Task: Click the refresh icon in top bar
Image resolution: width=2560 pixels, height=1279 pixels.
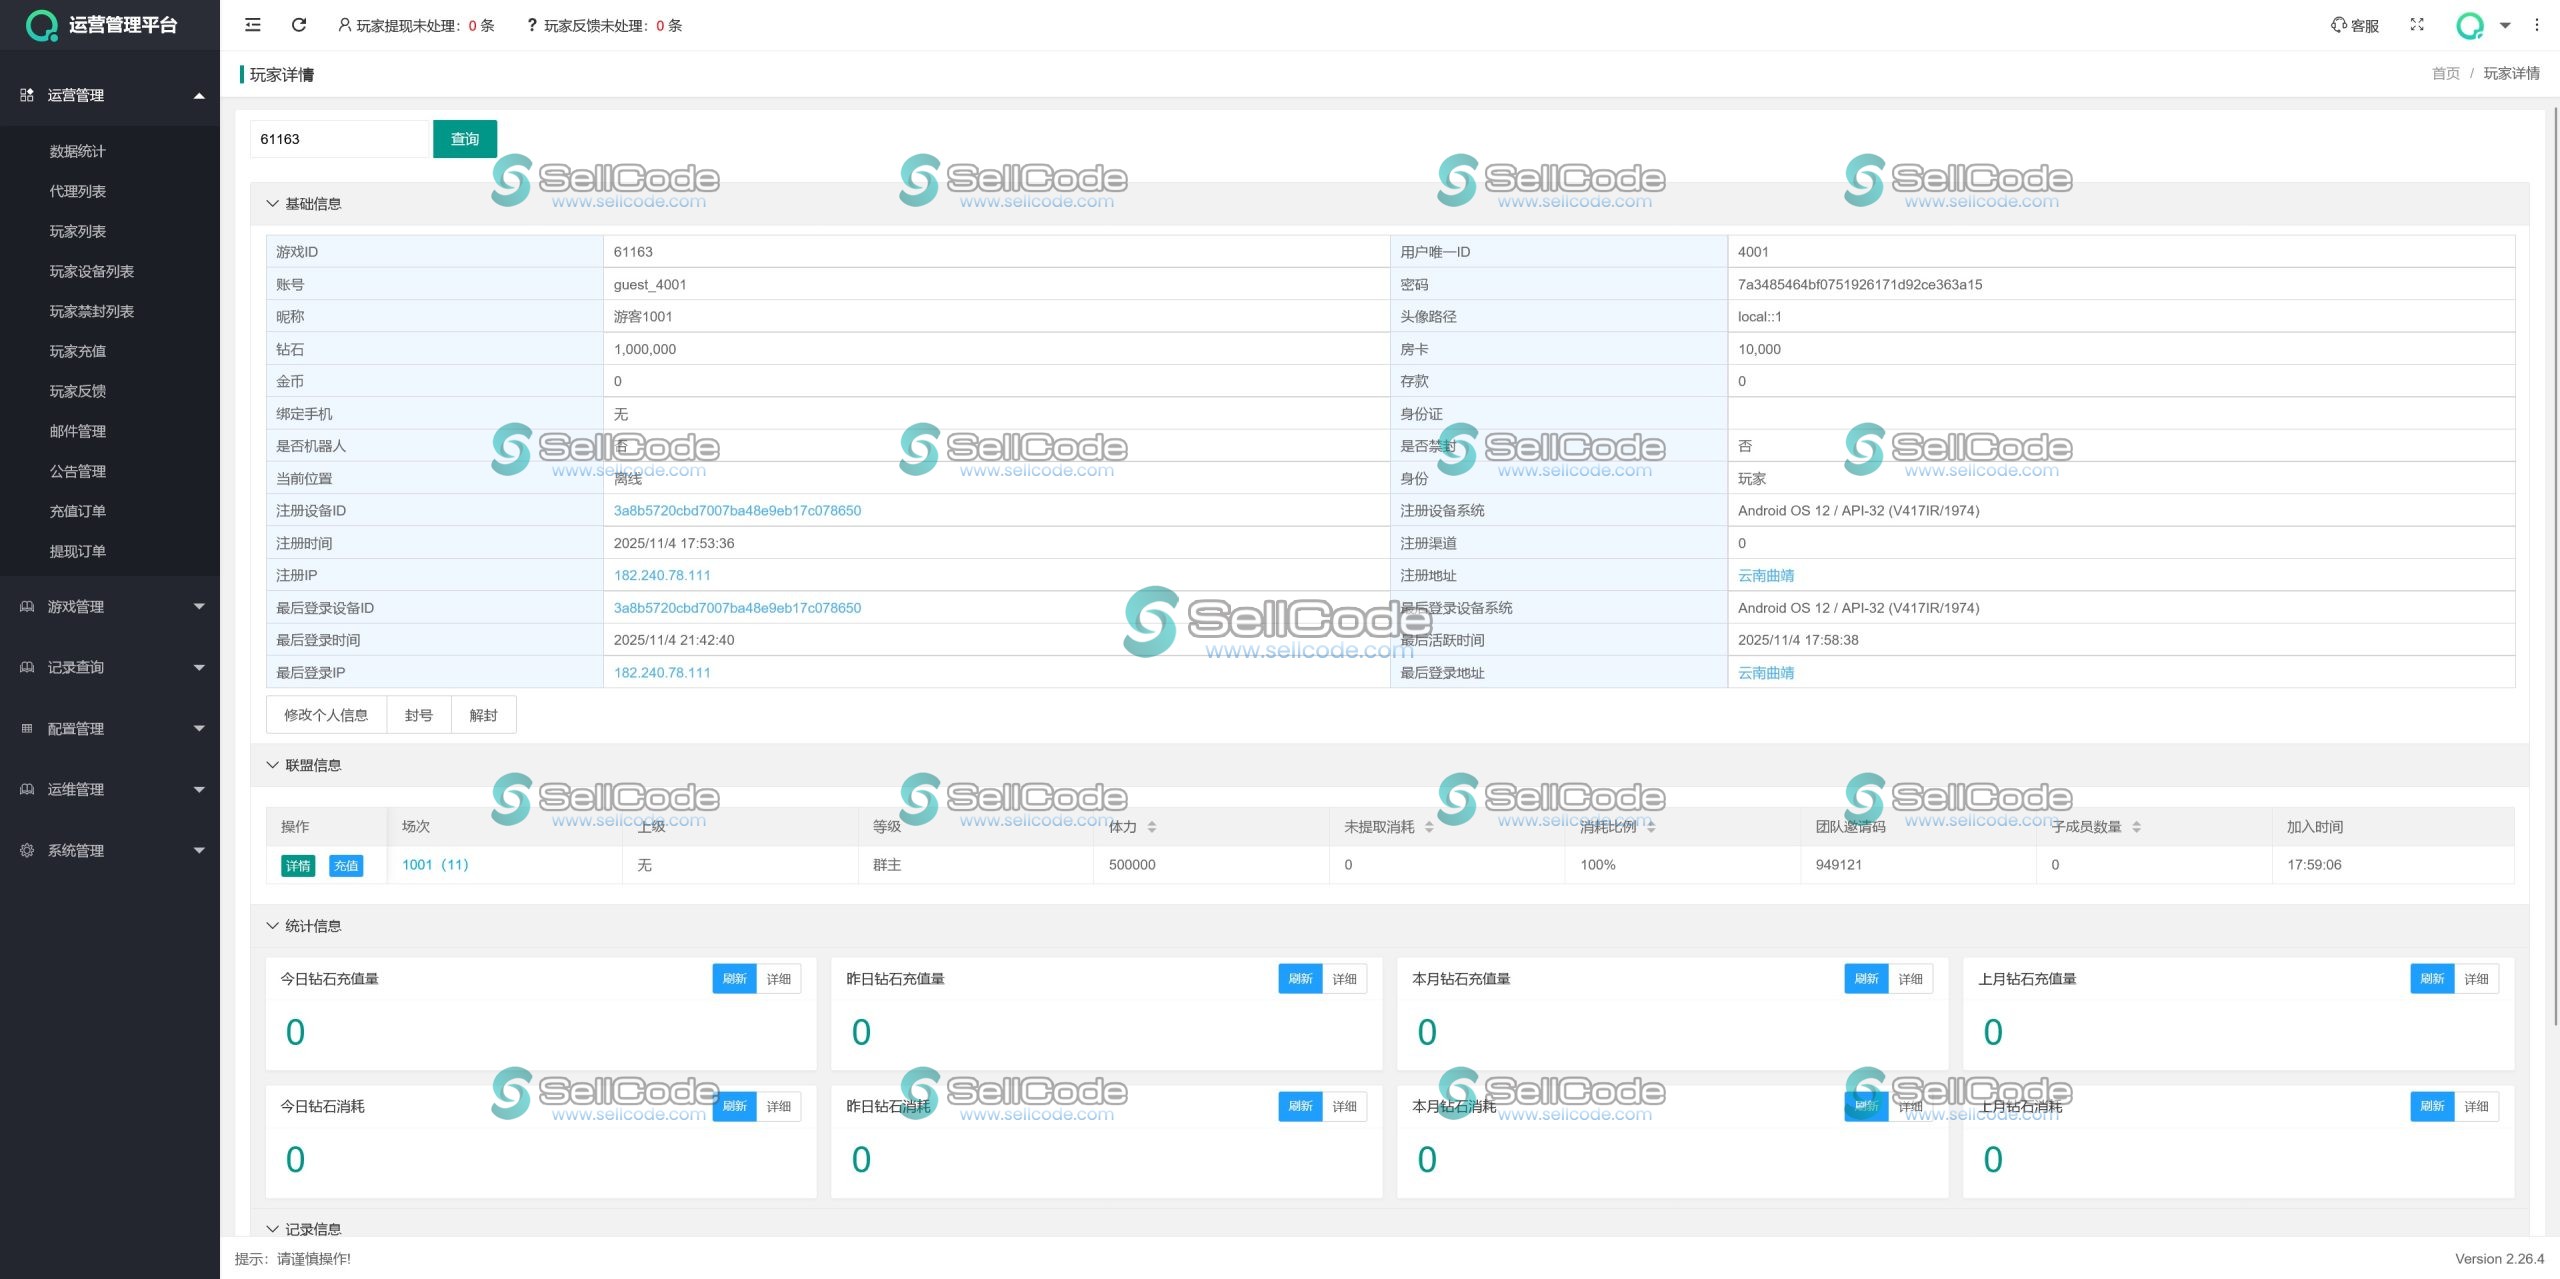Action: pos(298,25)
